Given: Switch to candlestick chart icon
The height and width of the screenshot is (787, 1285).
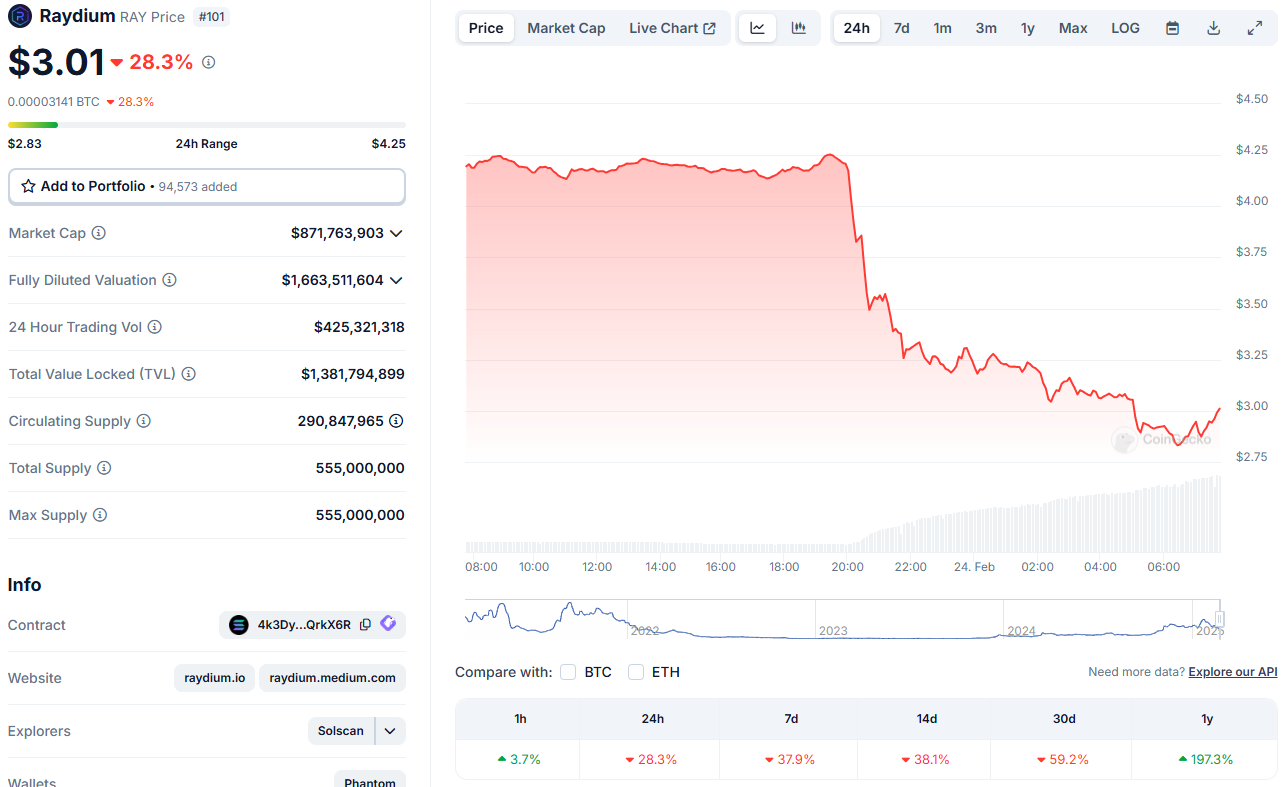Looking at the screenshot, I should coord(798,28).
